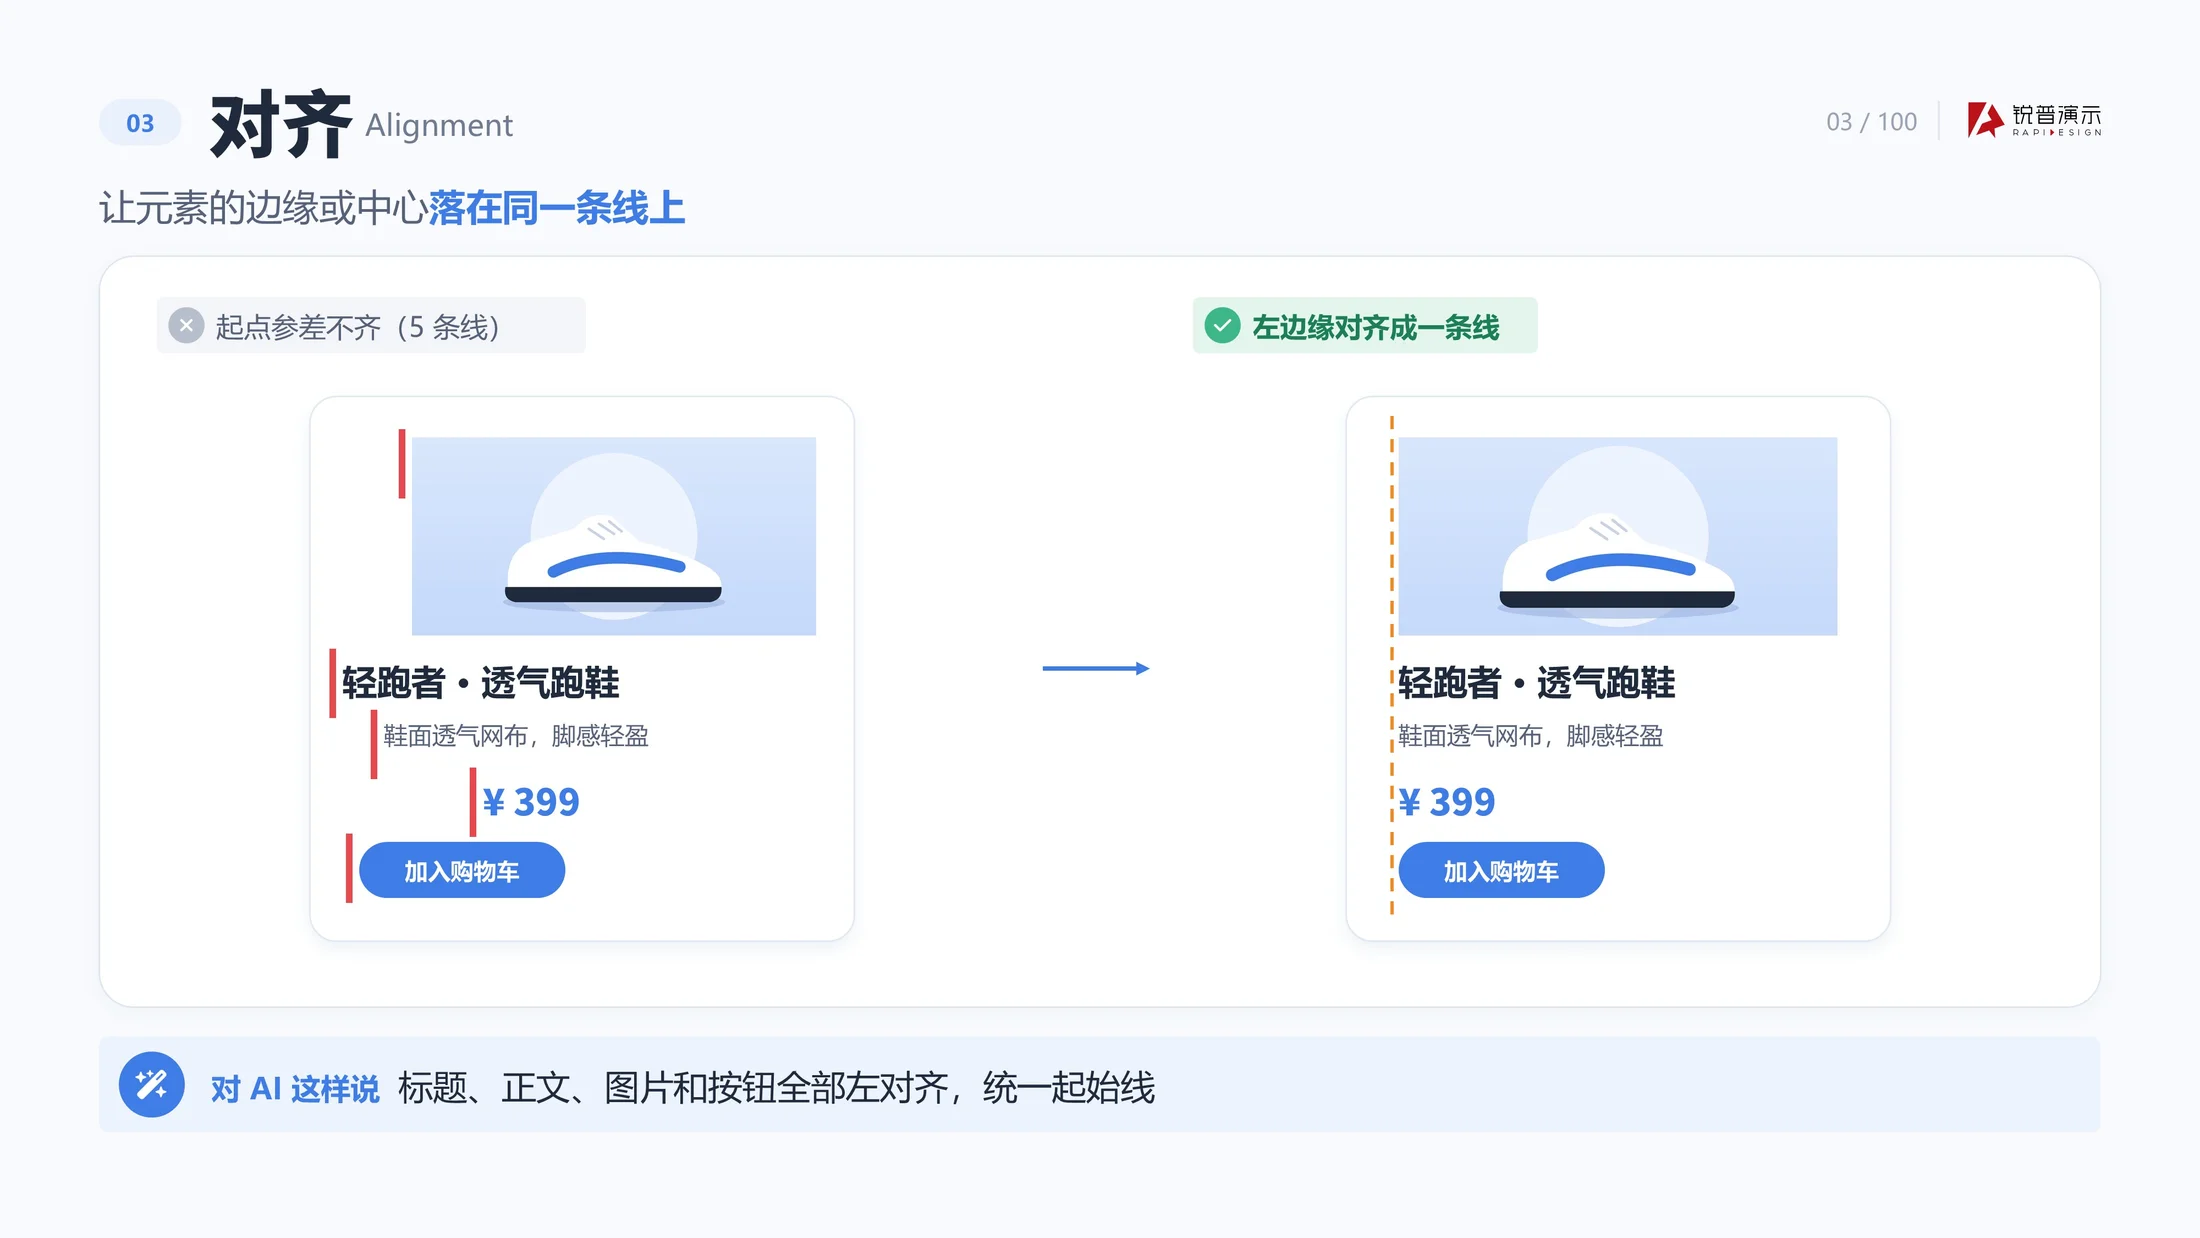This screenshot has width=2200, height=1238.
Task: Click 加入购物车 button in right aligned card
Action: point(1501,870)
